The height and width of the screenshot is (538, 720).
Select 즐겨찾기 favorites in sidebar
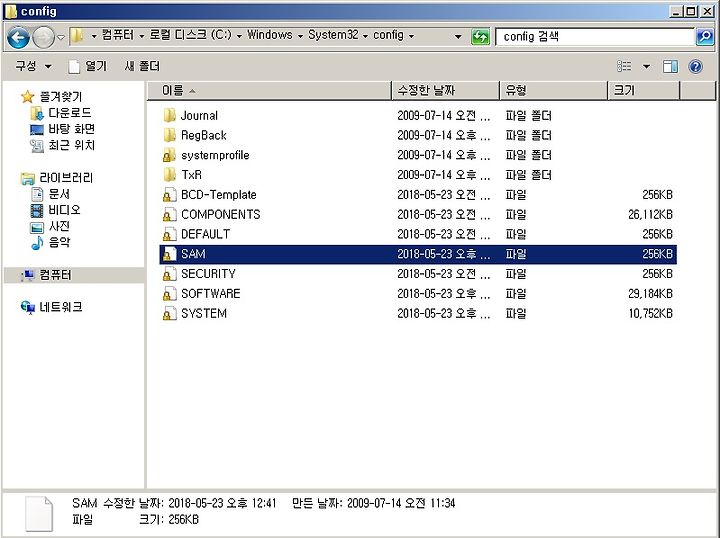[61, 96]
